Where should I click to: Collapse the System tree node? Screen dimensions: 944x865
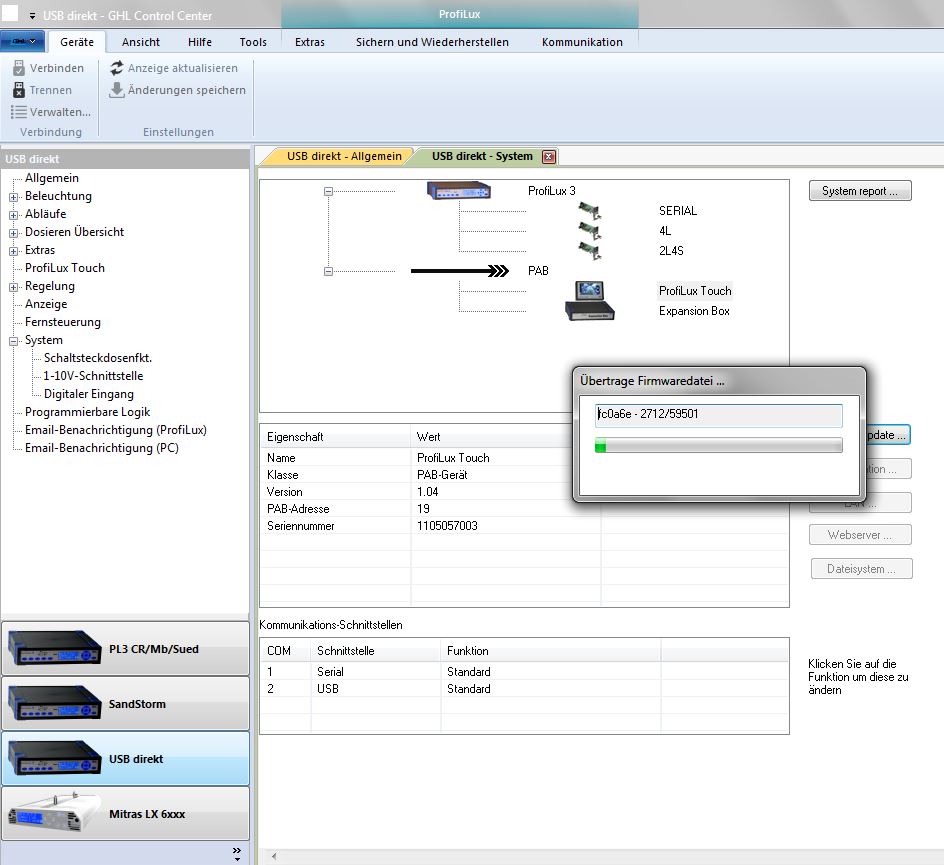(x=14, y=341)
